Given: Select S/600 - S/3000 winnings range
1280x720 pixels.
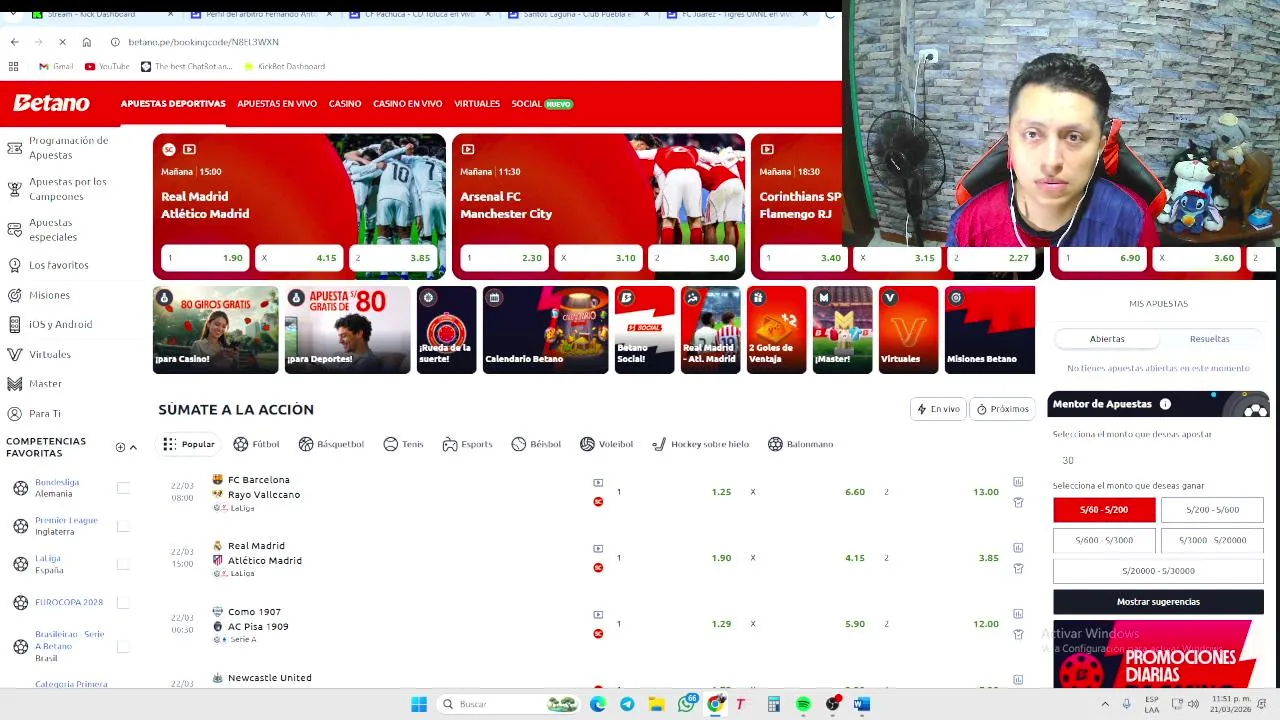Looking at the screenshot, I should [x=1104, y=540].
